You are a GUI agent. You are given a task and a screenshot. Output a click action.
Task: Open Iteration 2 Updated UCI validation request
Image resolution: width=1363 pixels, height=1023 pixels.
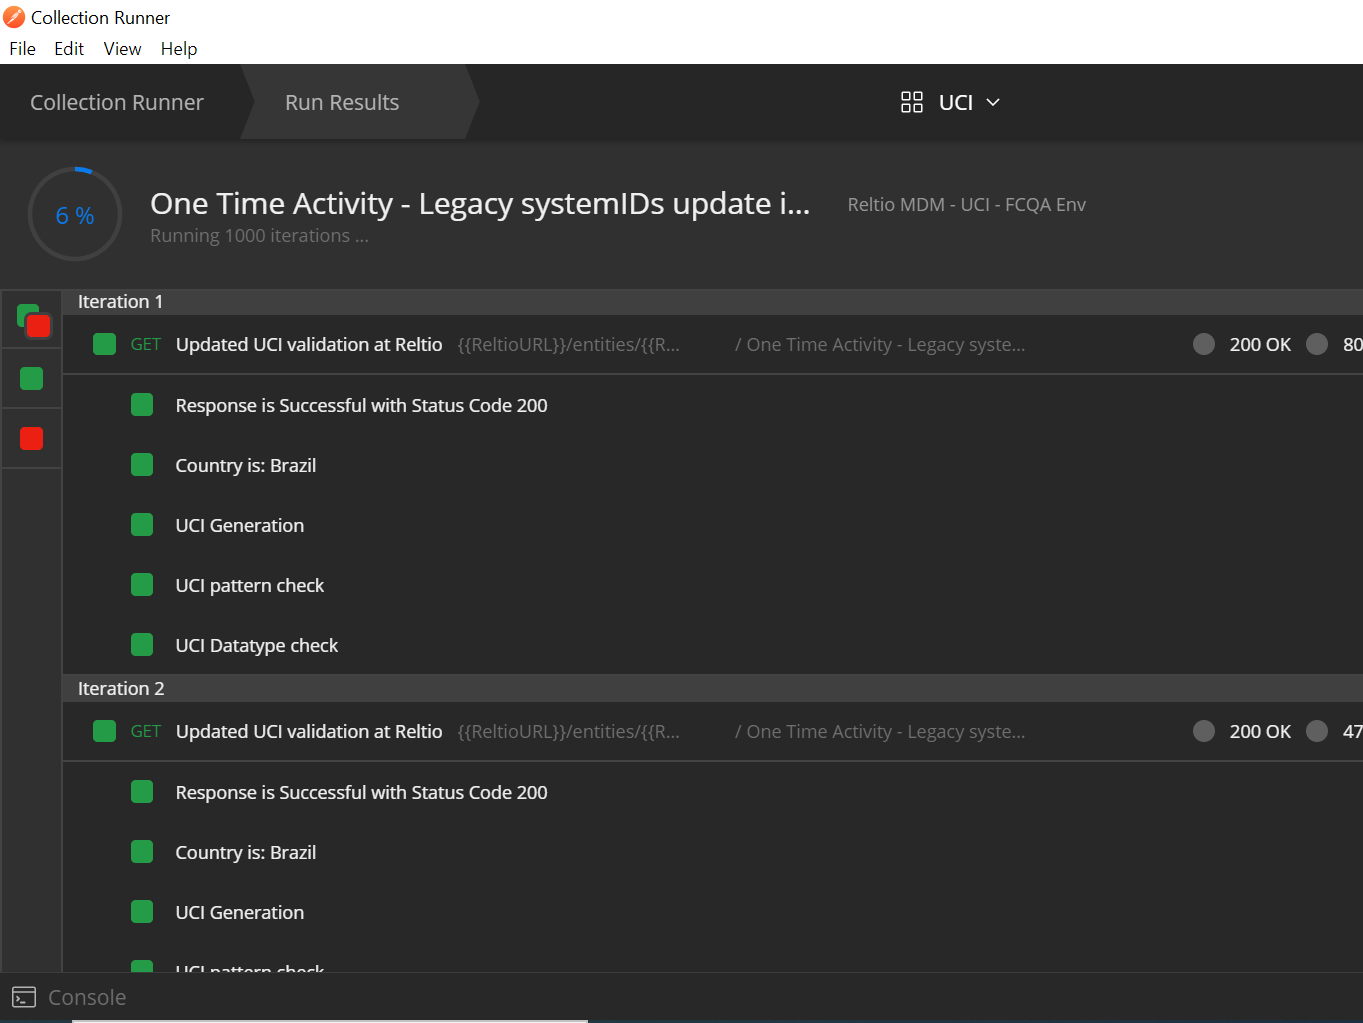309,732
